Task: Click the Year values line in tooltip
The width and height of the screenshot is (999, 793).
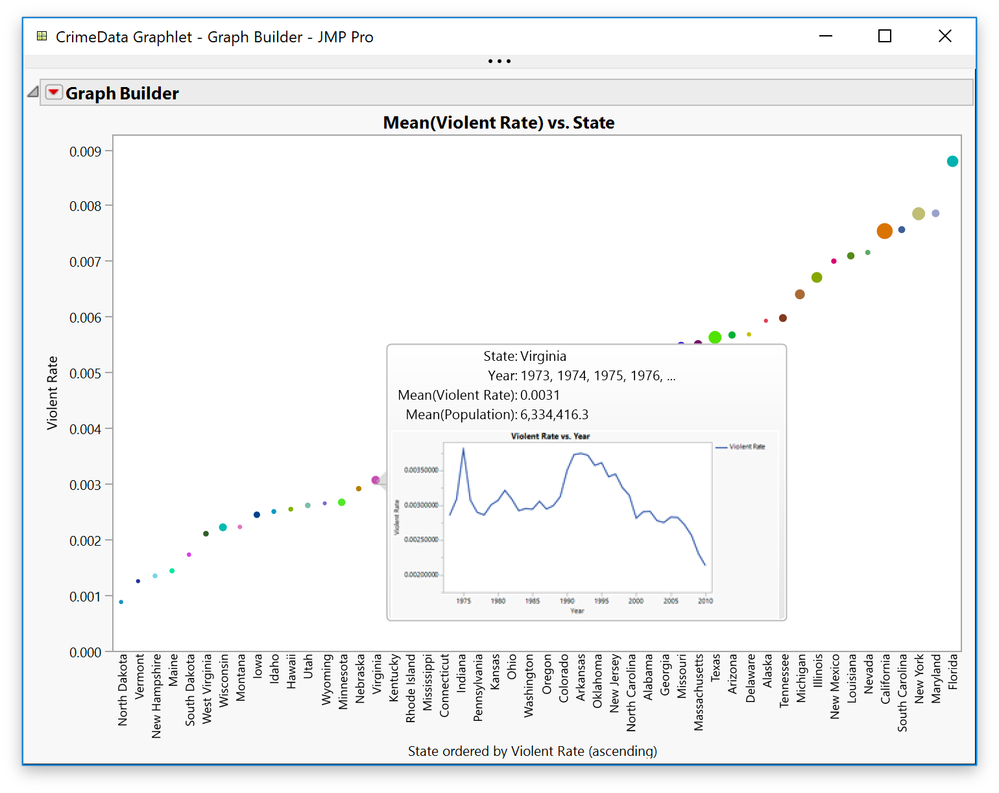Action: point(582,376)
